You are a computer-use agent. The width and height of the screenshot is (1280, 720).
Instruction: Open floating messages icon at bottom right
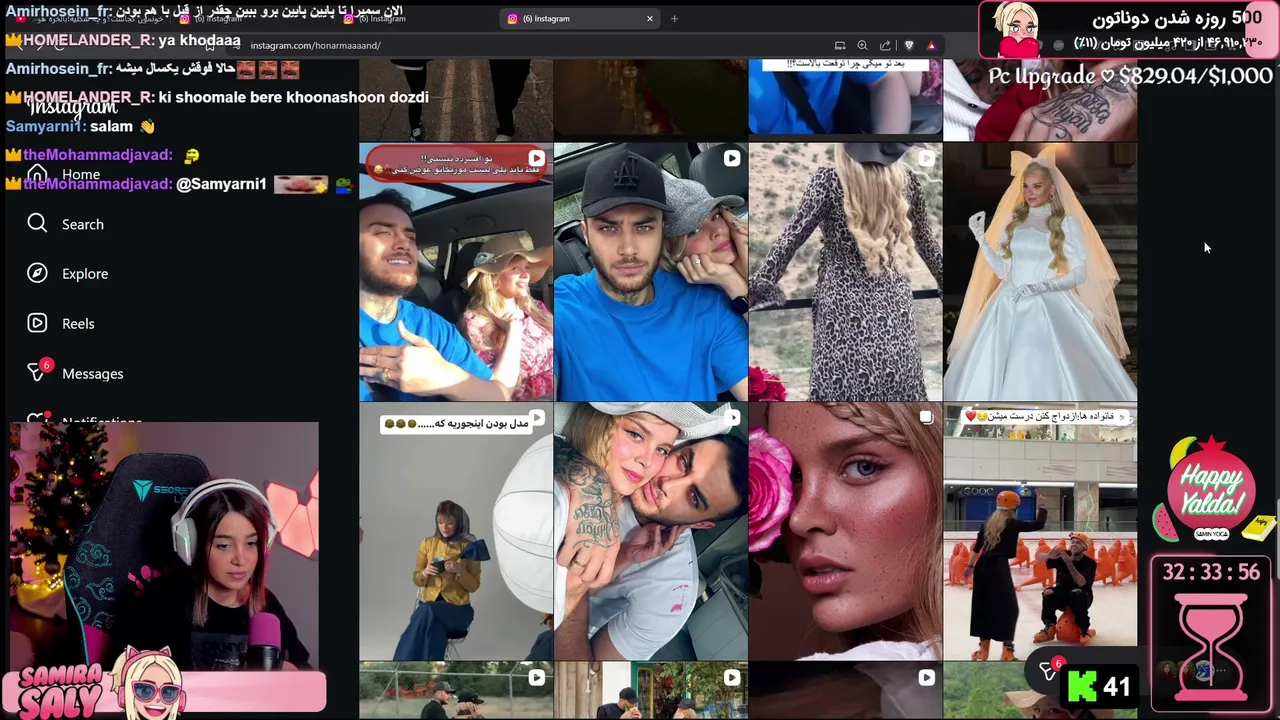coord(1050,671)
